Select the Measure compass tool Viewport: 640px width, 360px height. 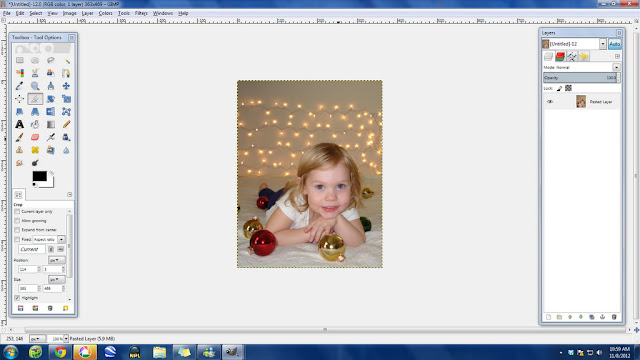51,86
